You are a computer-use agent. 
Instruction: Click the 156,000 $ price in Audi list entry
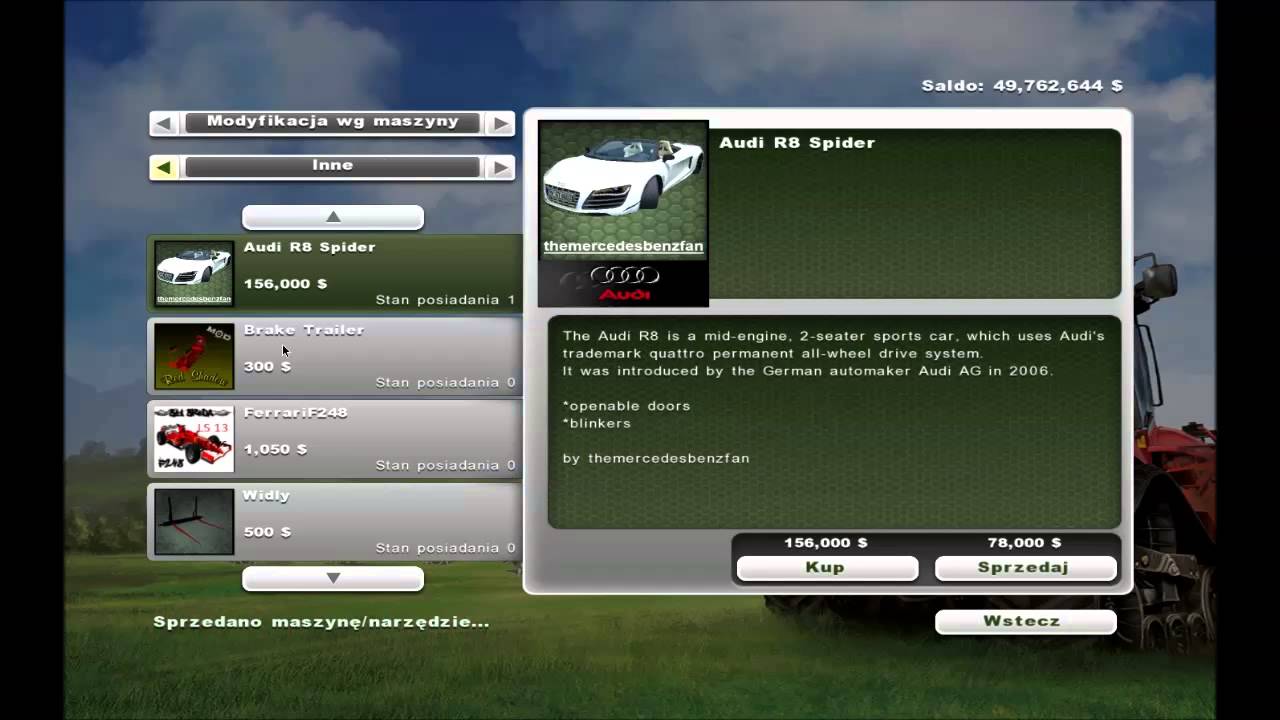pyautogui.click(x=285, y=284)
